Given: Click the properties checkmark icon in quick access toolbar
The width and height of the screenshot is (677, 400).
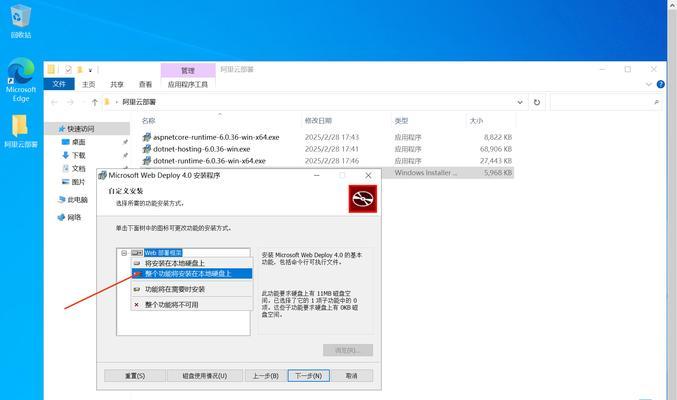Looking at the screenshot, I should [68, 70].
